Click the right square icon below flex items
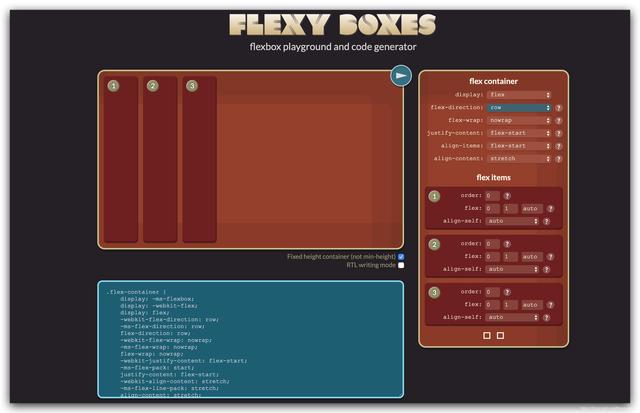The height and width of the screenshot is (413, 640). point(500,335)
